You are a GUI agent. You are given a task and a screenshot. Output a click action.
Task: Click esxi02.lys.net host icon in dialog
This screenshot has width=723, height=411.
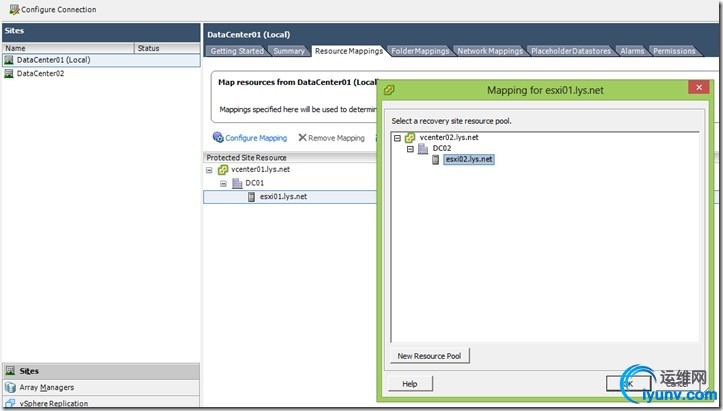point(435,160)
